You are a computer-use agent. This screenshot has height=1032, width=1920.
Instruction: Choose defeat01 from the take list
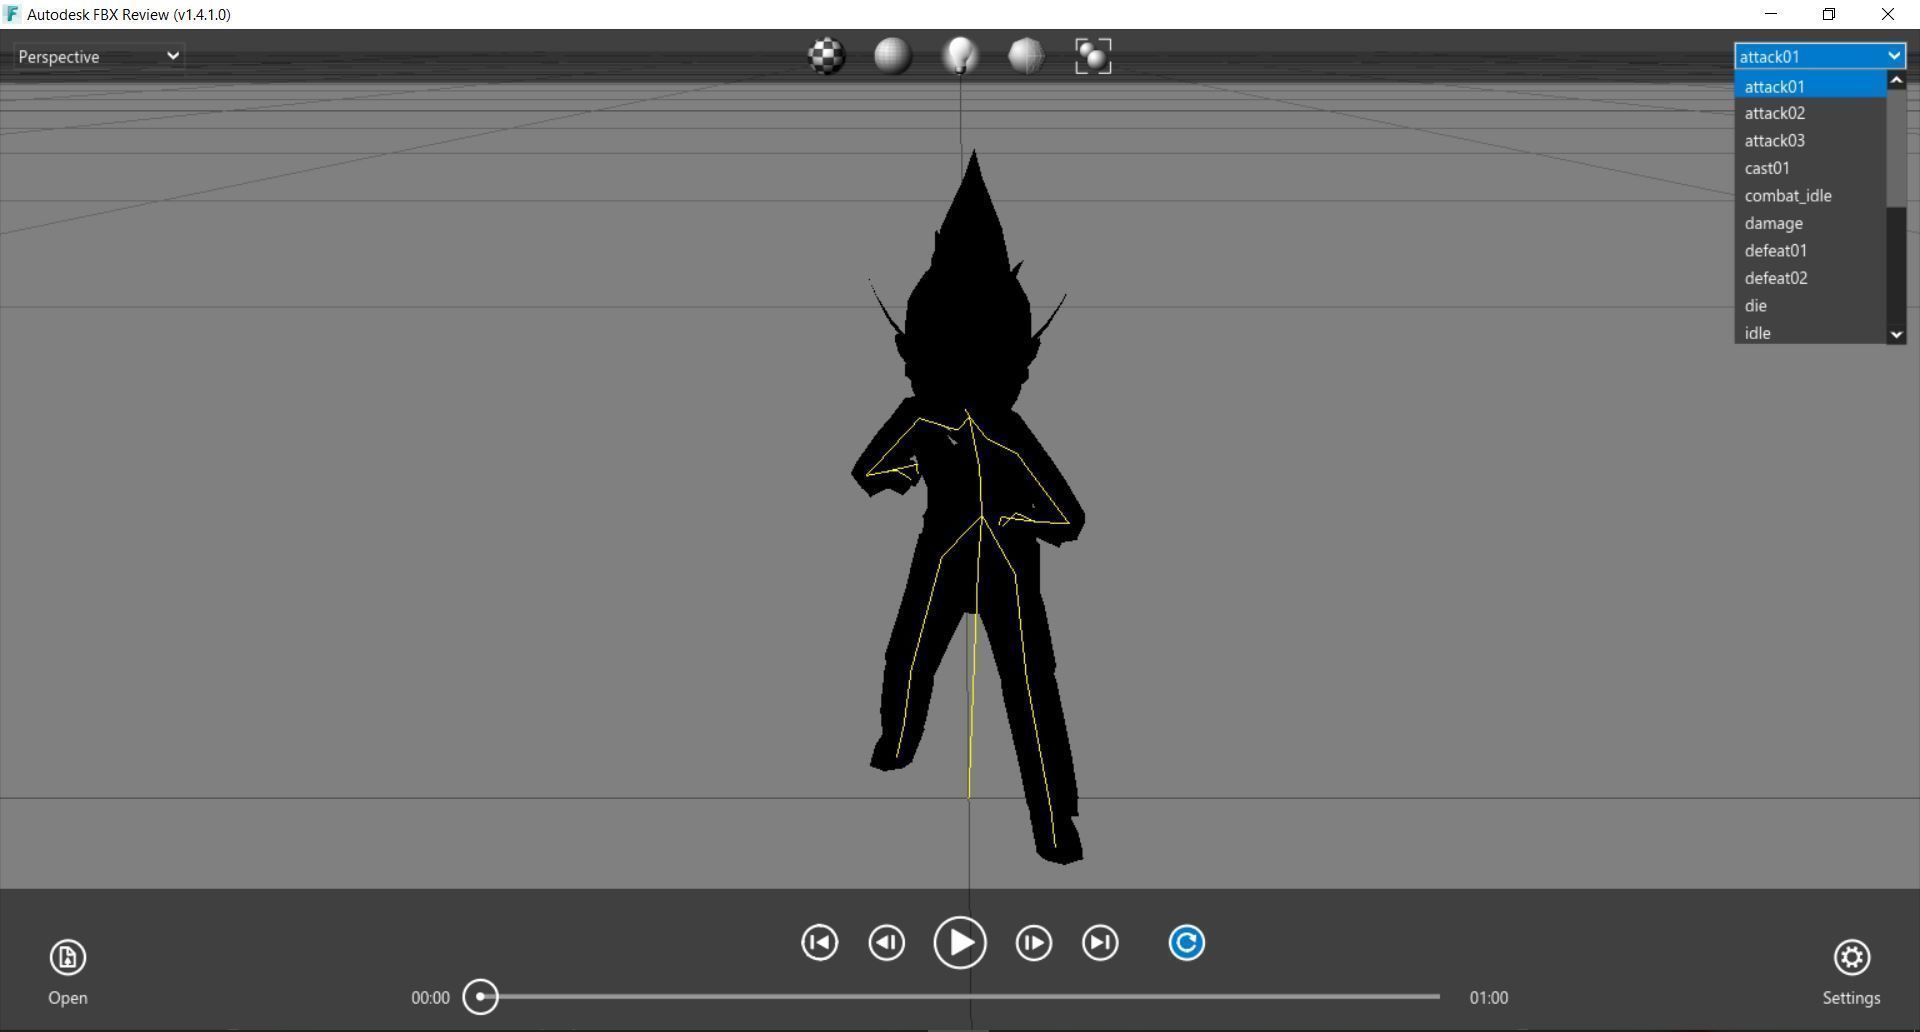click(x=1810, y=251)
